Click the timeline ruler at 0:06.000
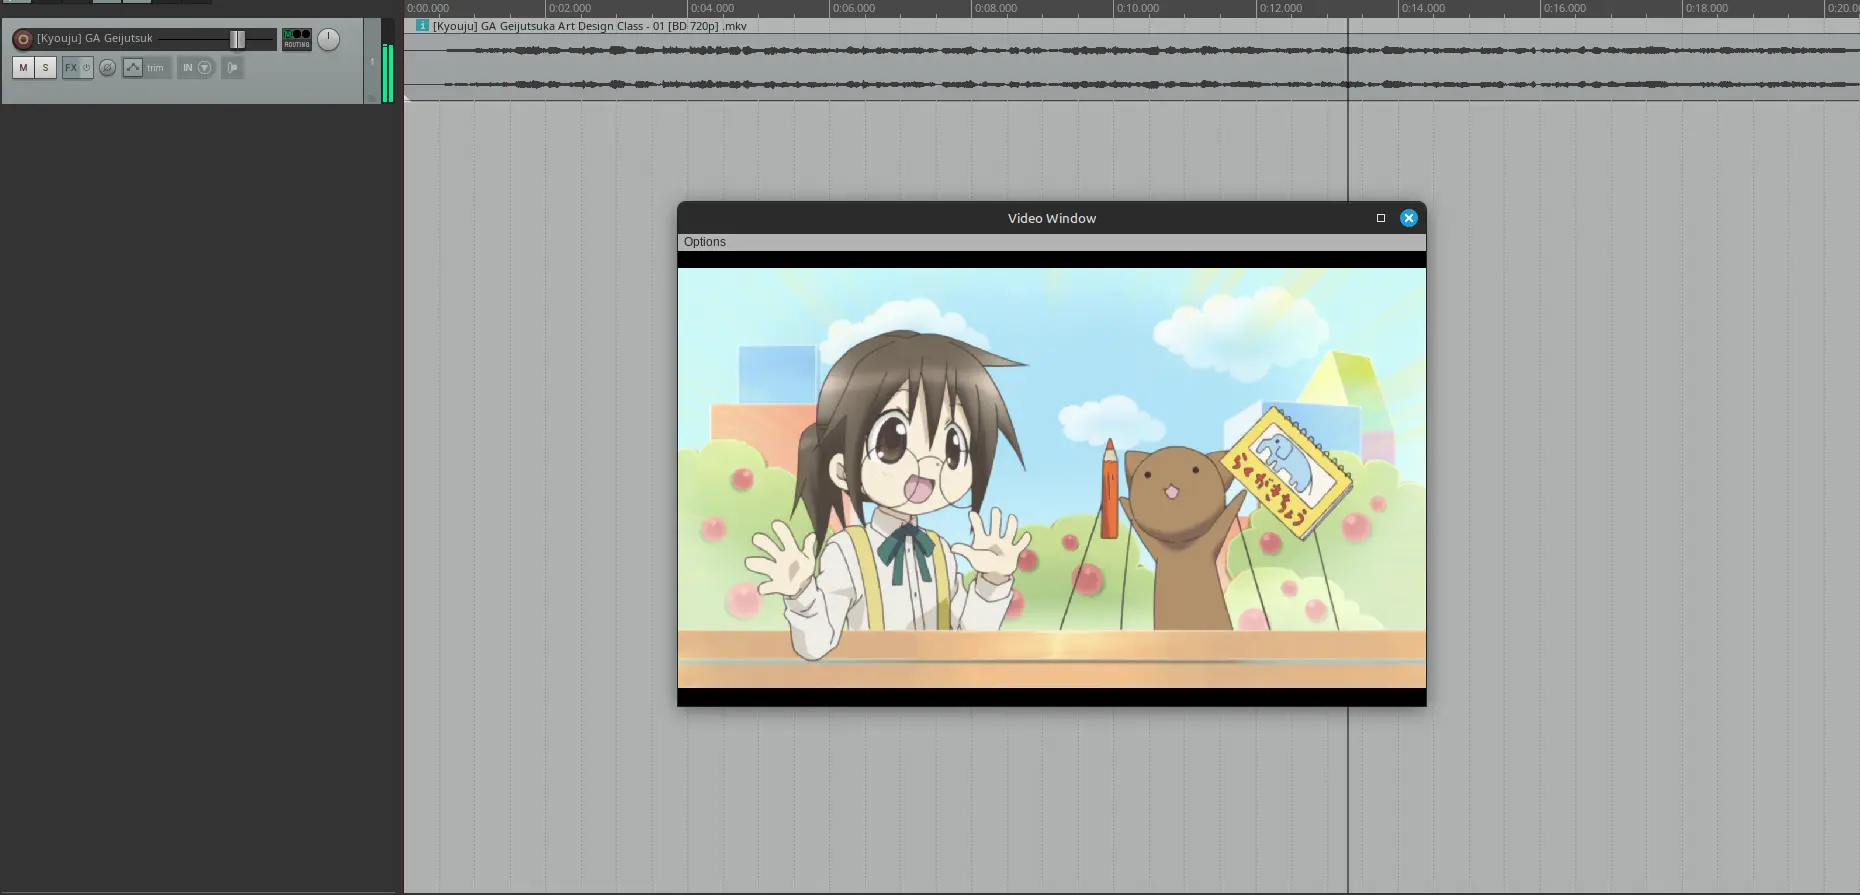The image size is (1860, 895). click(853, 8)
